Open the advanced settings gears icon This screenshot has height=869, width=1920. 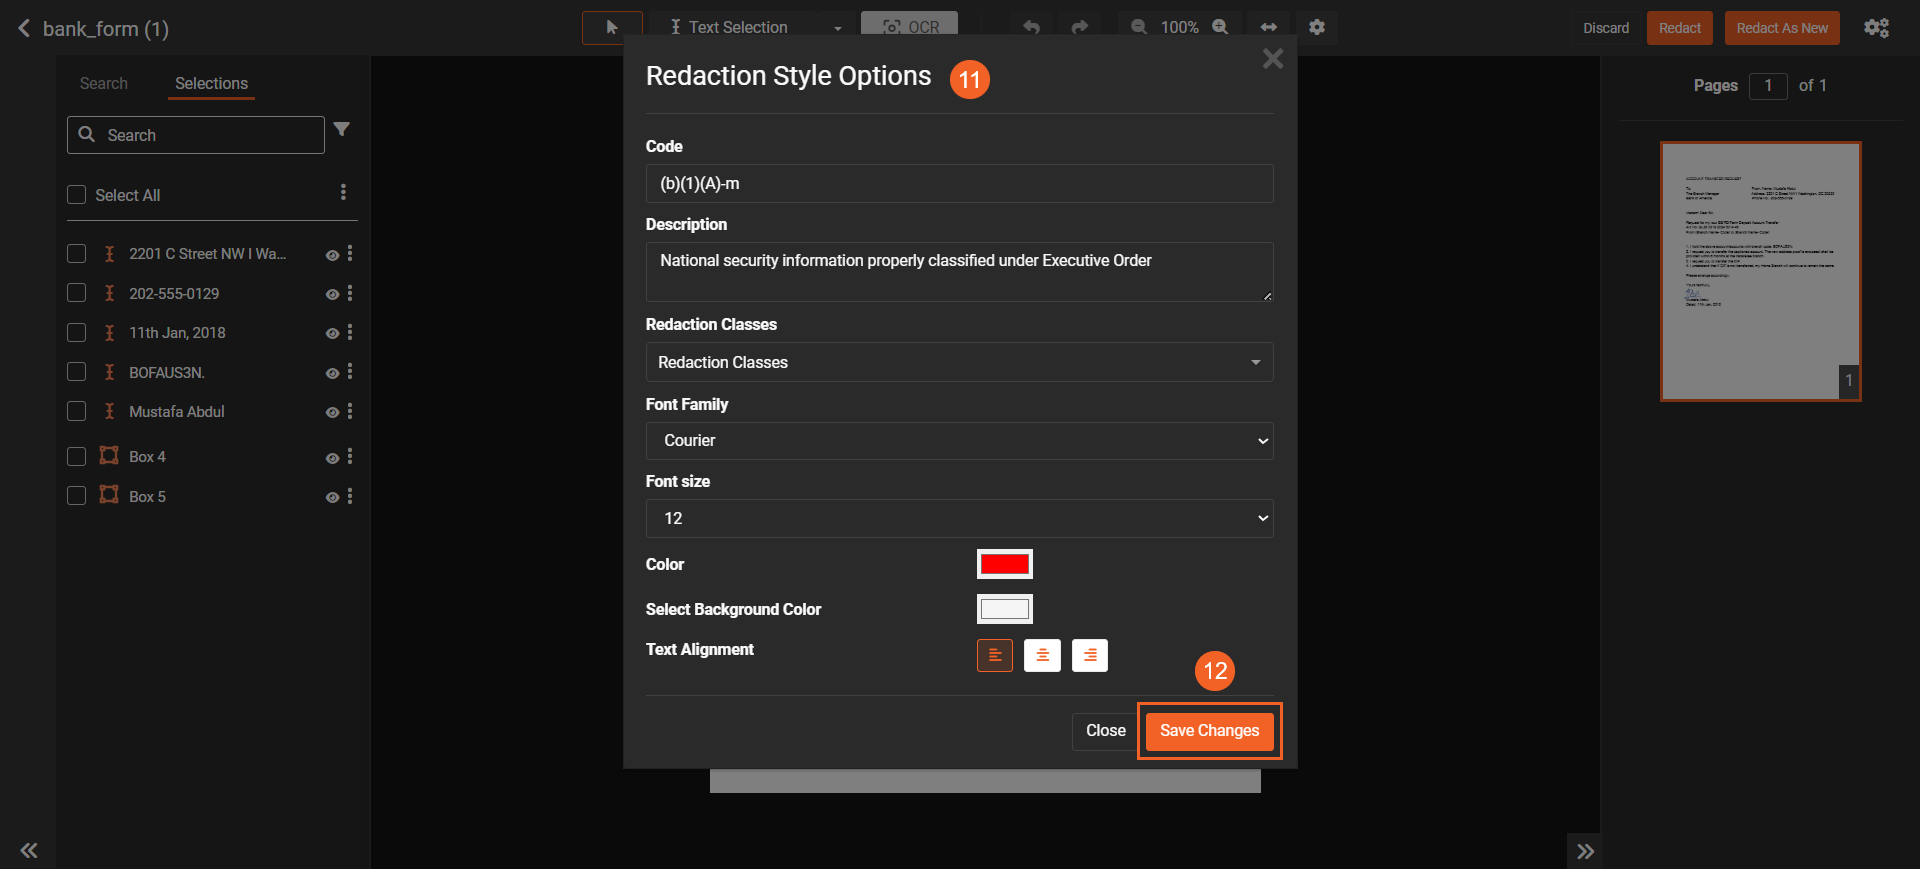click(x=1876, y=28)
